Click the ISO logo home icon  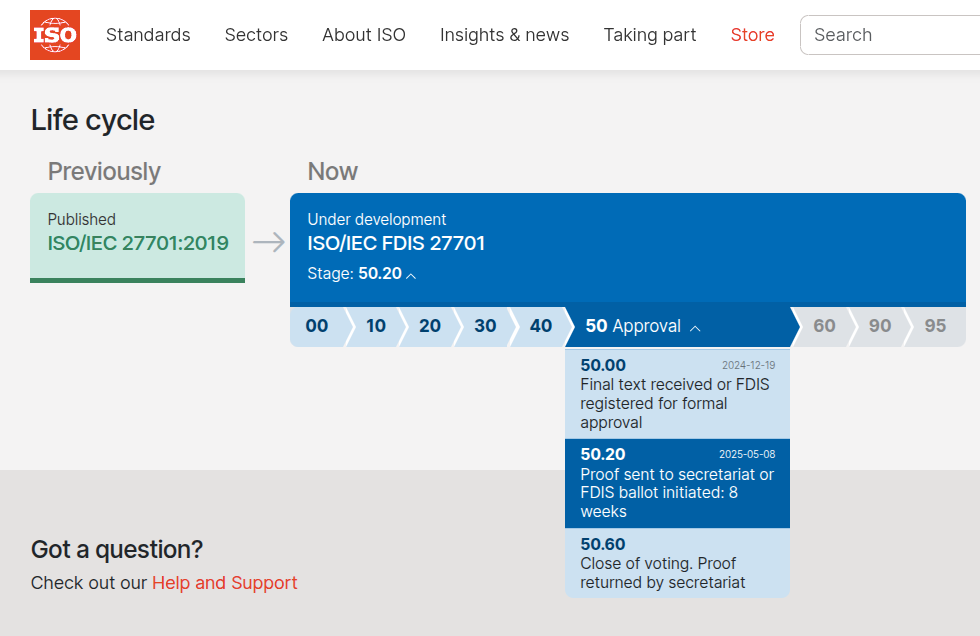(55, 35)
